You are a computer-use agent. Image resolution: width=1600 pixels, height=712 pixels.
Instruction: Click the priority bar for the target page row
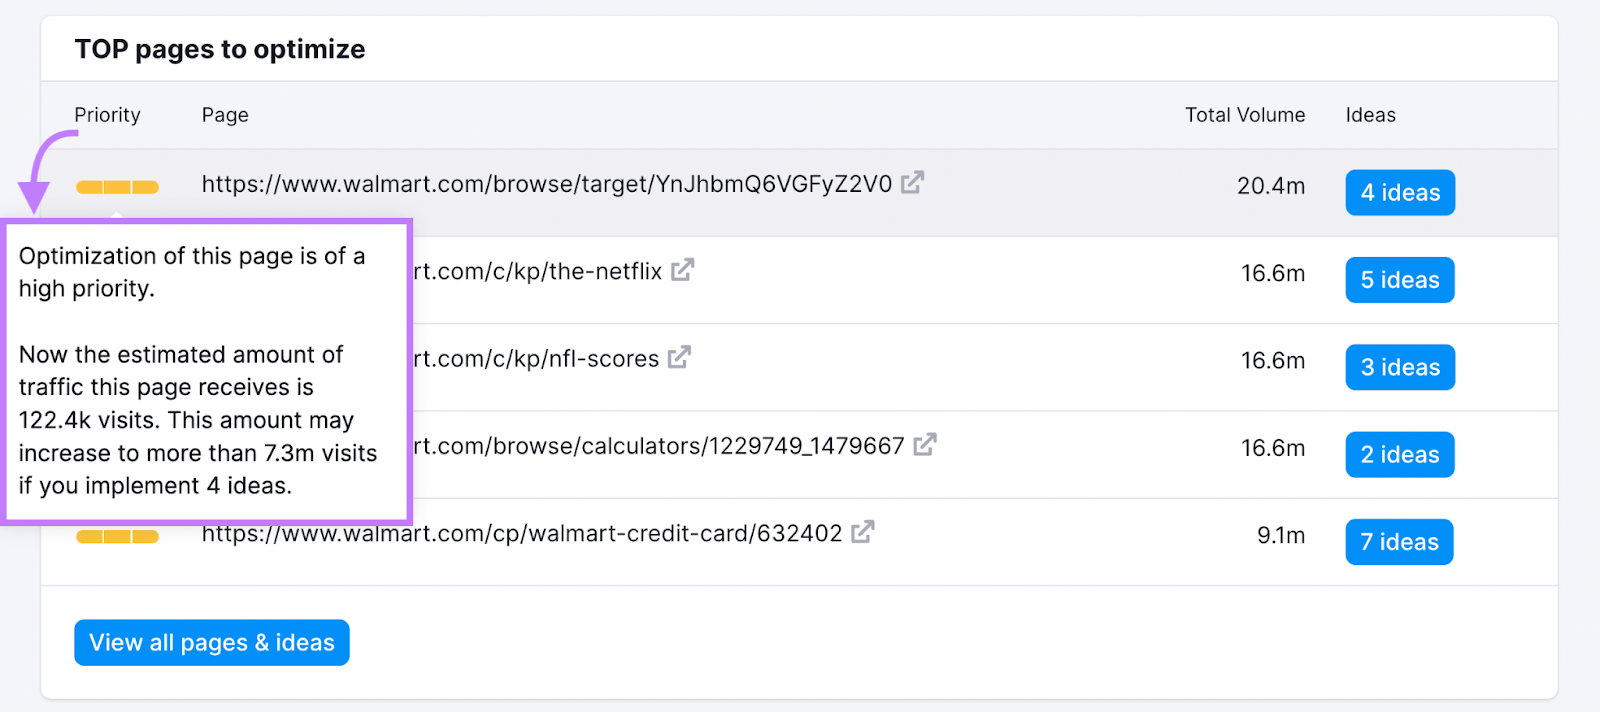click(x=117, y=187)
